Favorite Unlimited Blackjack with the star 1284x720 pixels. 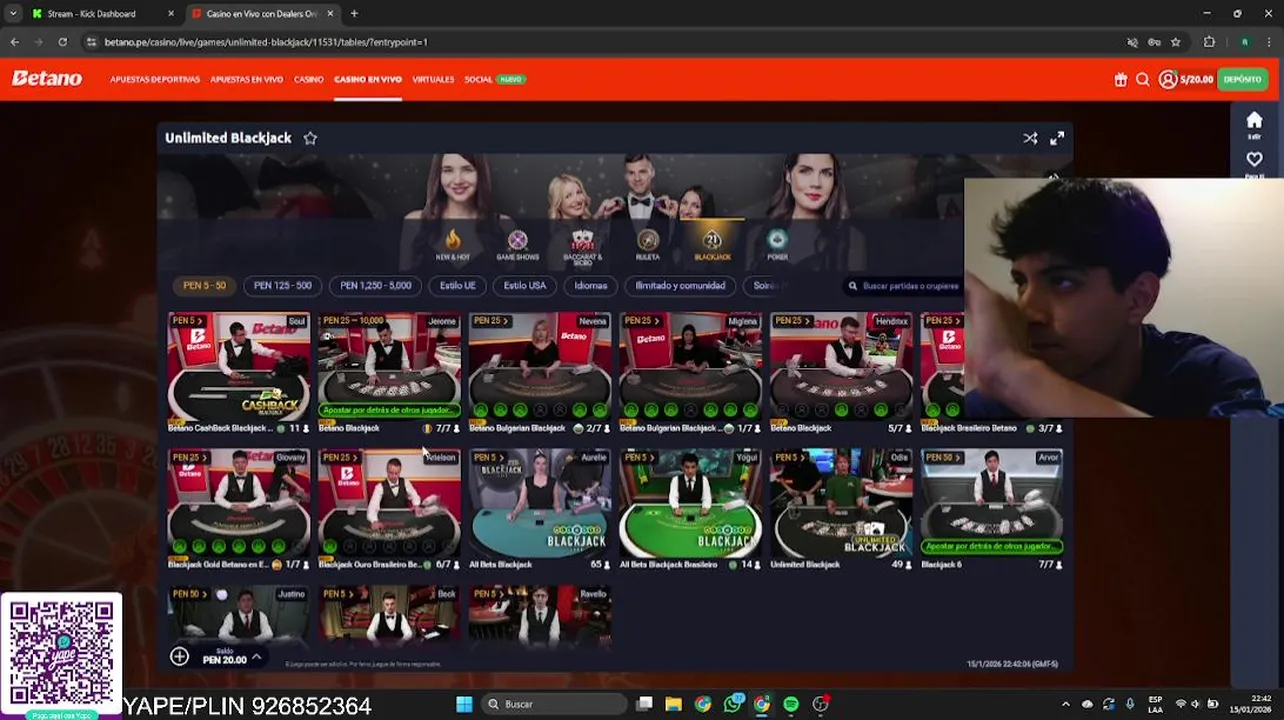click(x=310, y=138)
